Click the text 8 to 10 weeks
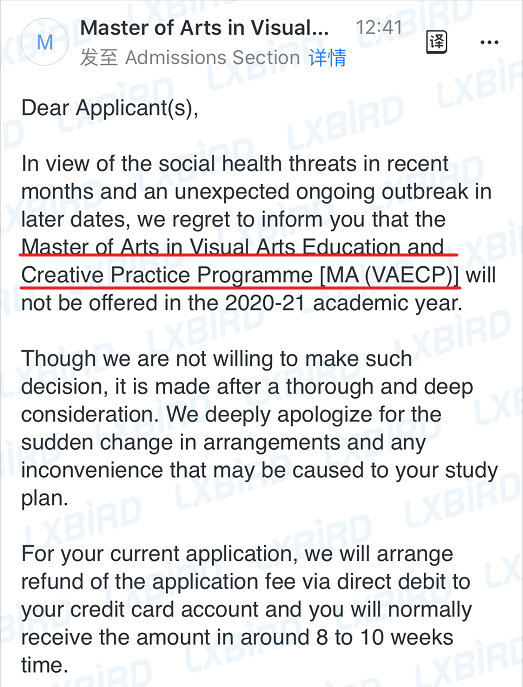 click(x=385, y=637)
